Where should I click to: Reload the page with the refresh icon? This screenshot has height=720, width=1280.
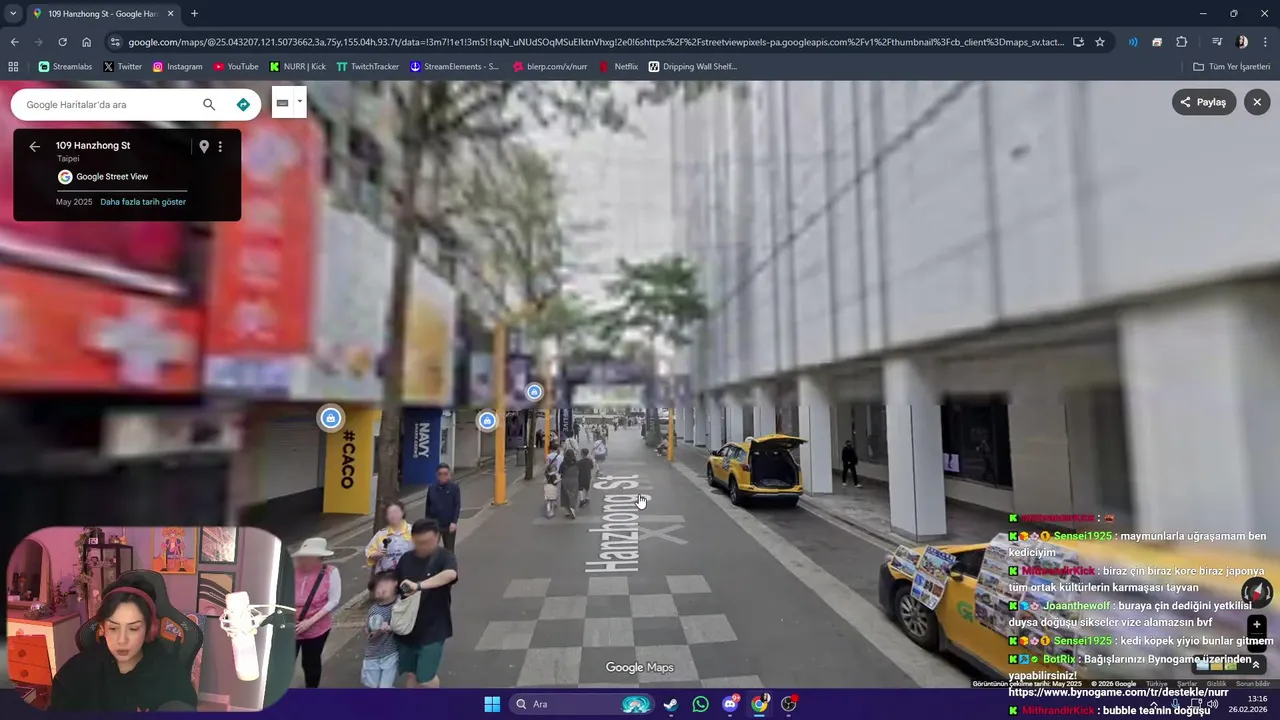(62, 42)
